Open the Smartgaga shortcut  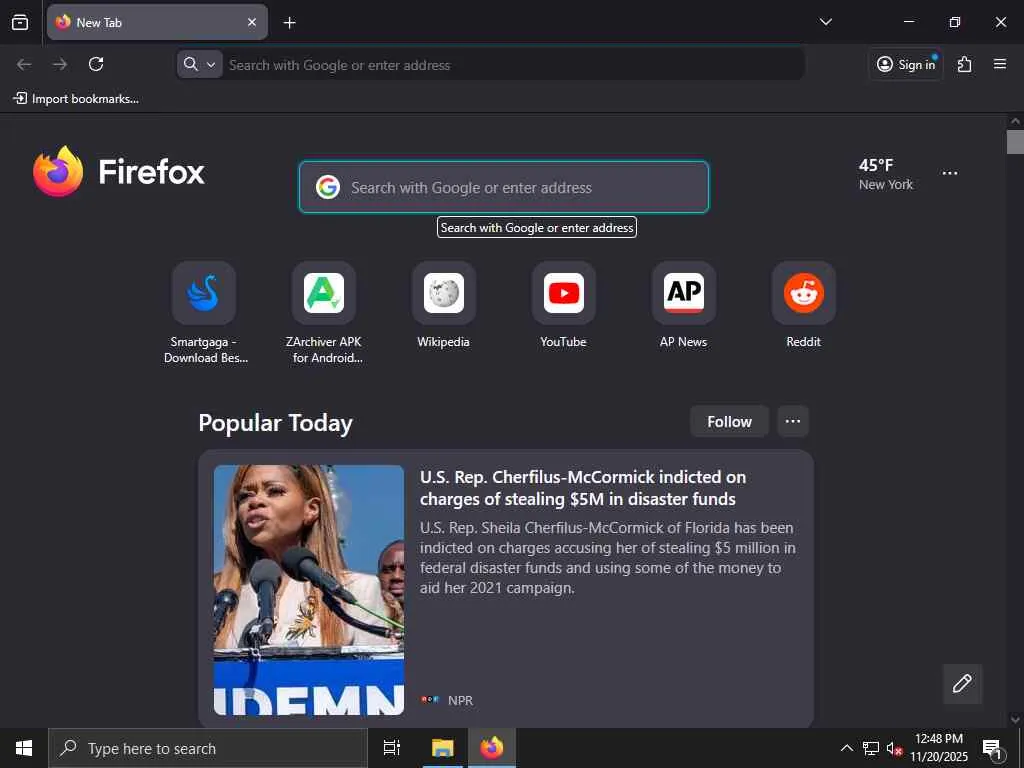[204, 312]
